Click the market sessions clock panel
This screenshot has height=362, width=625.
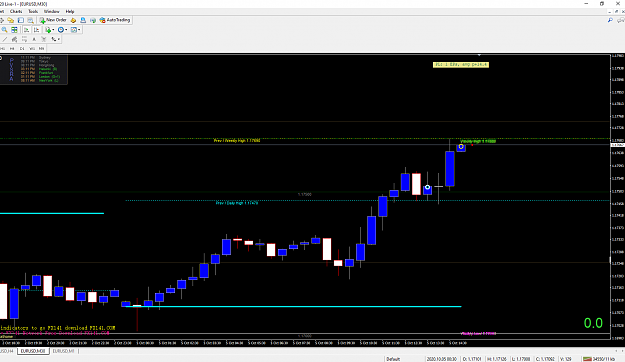pos(34,69)
